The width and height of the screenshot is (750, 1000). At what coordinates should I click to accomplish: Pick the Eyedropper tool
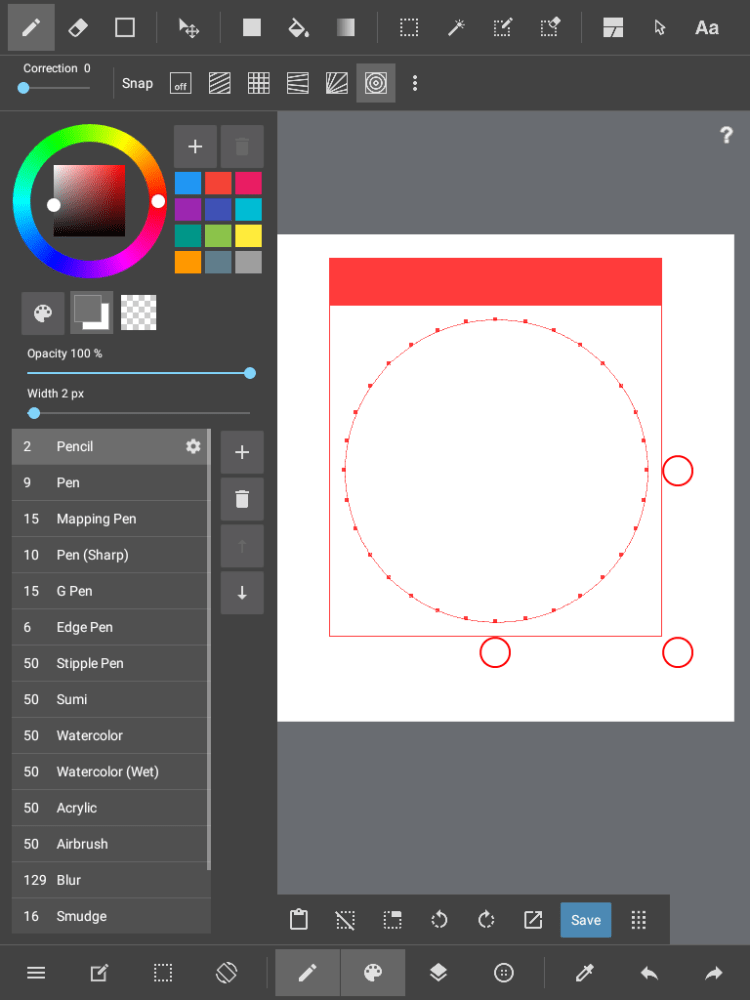(x=585, y=973)
